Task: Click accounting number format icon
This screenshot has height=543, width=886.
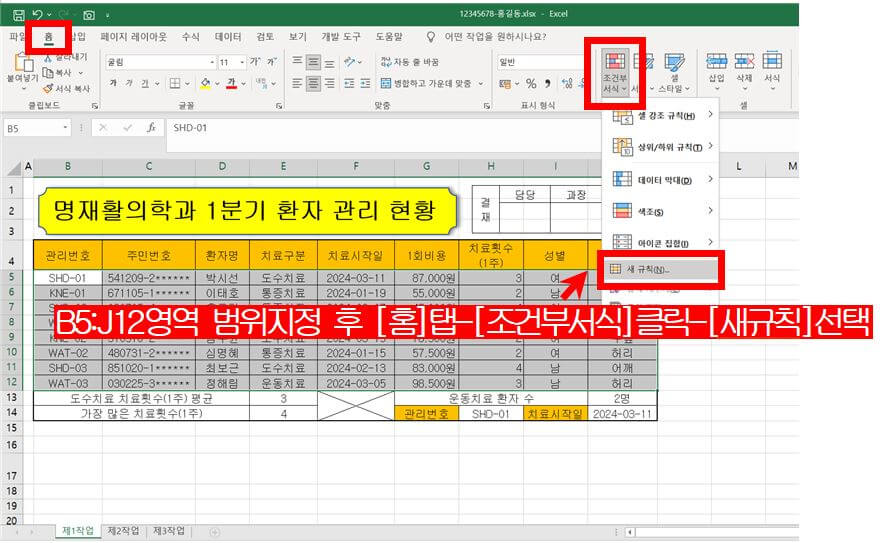Action: (505, 84)
